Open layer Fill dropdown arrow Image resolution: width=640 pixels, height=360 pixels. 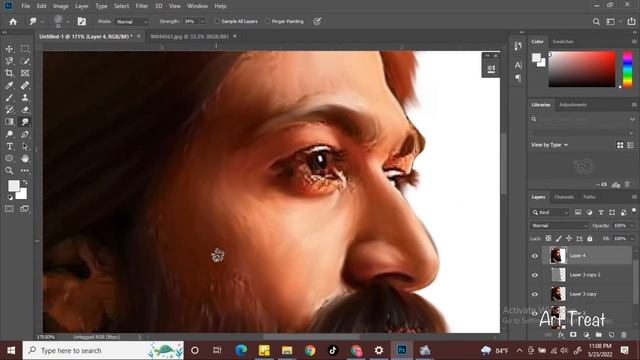[632, 238]
